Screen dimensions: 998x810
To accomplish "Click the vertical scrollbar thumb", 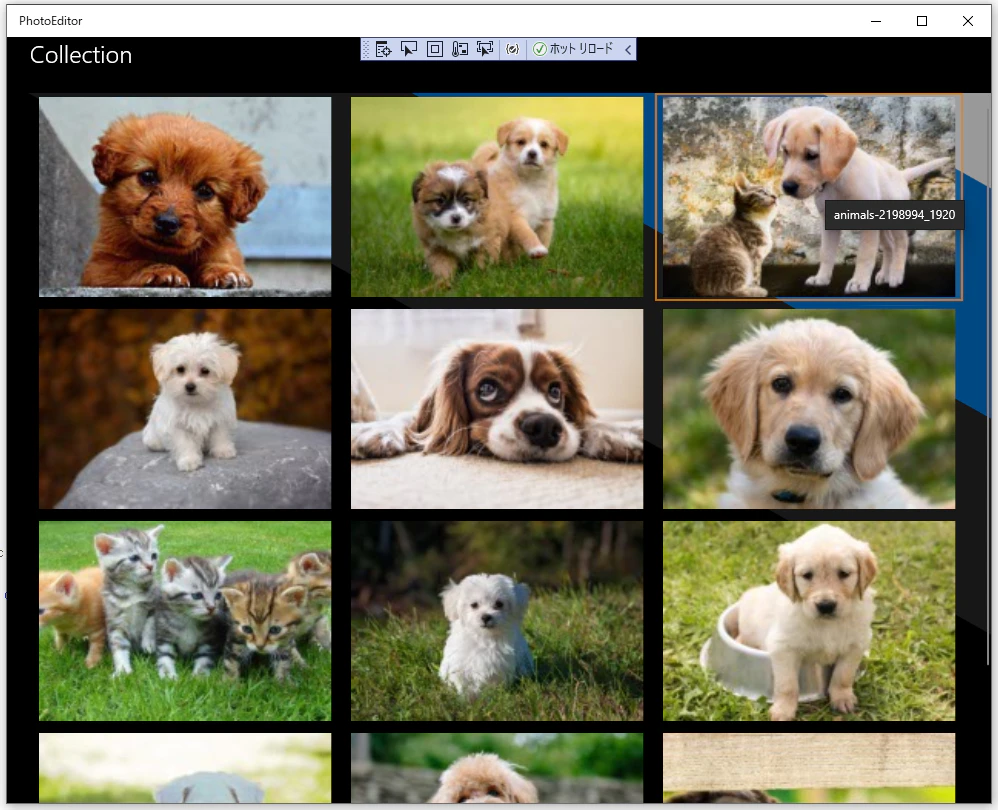I will [x=988, y=388].
